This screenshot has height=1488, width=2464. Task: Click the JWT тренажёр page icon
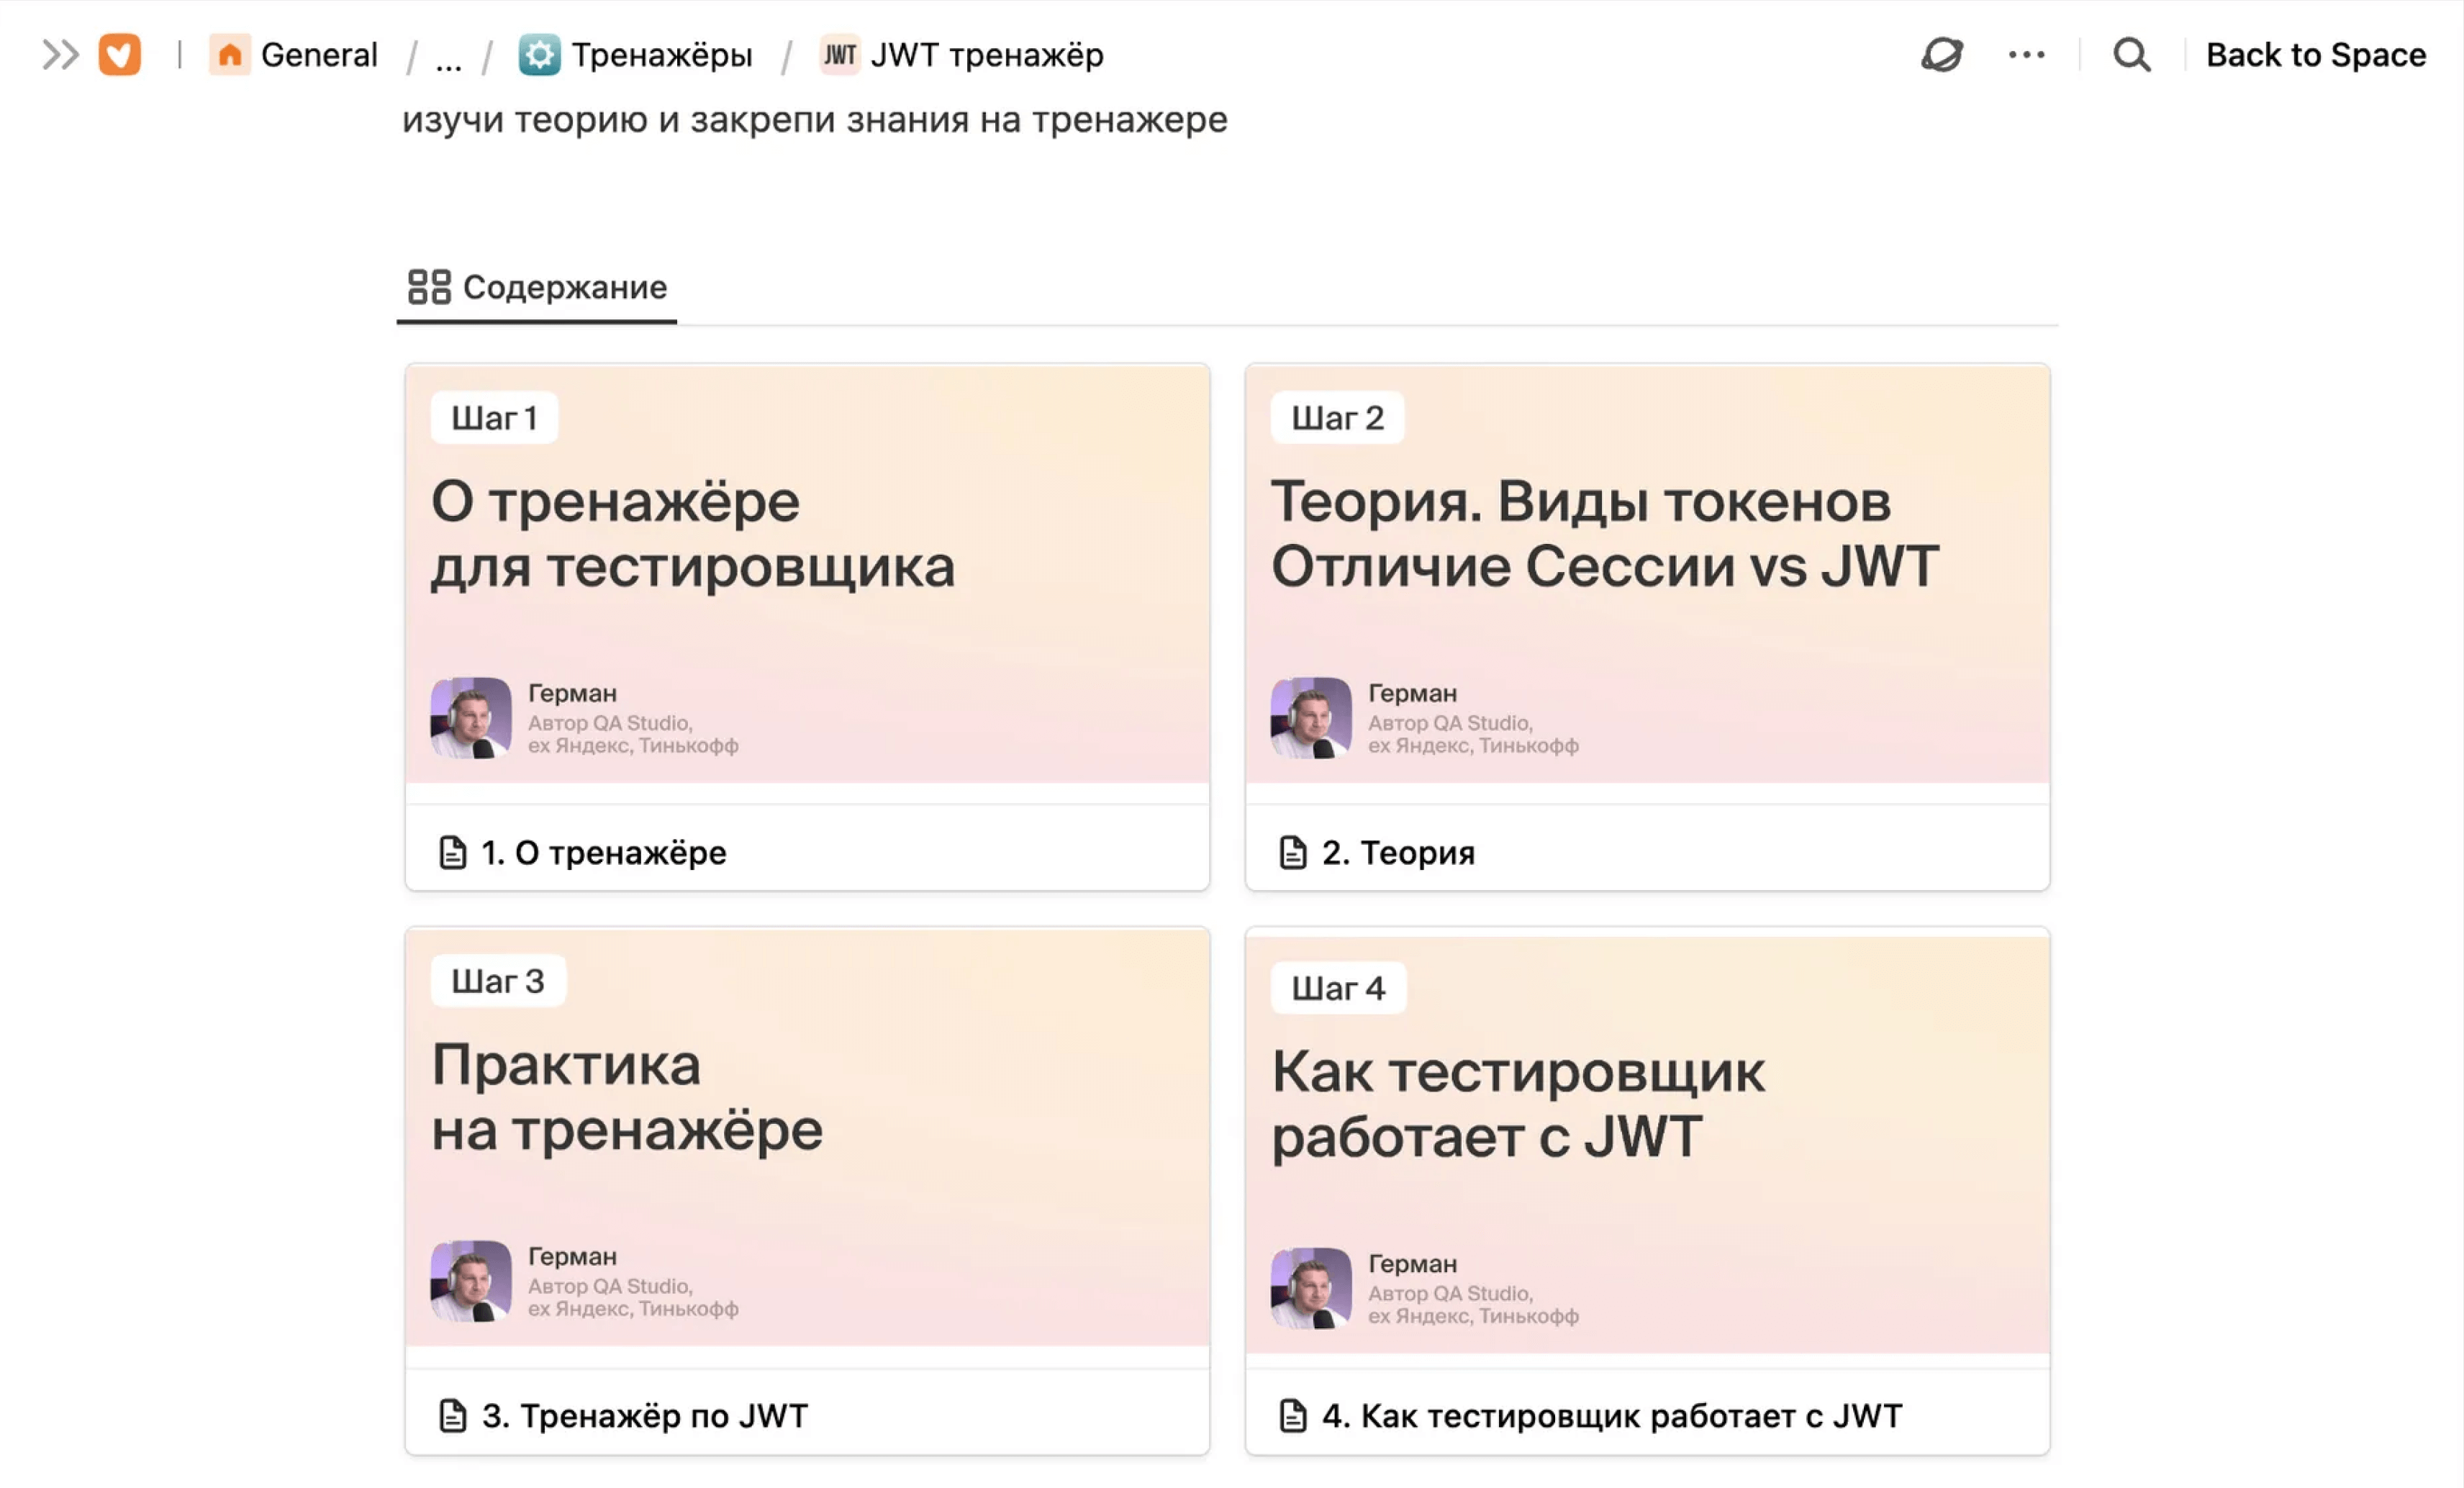pos(839,54)
